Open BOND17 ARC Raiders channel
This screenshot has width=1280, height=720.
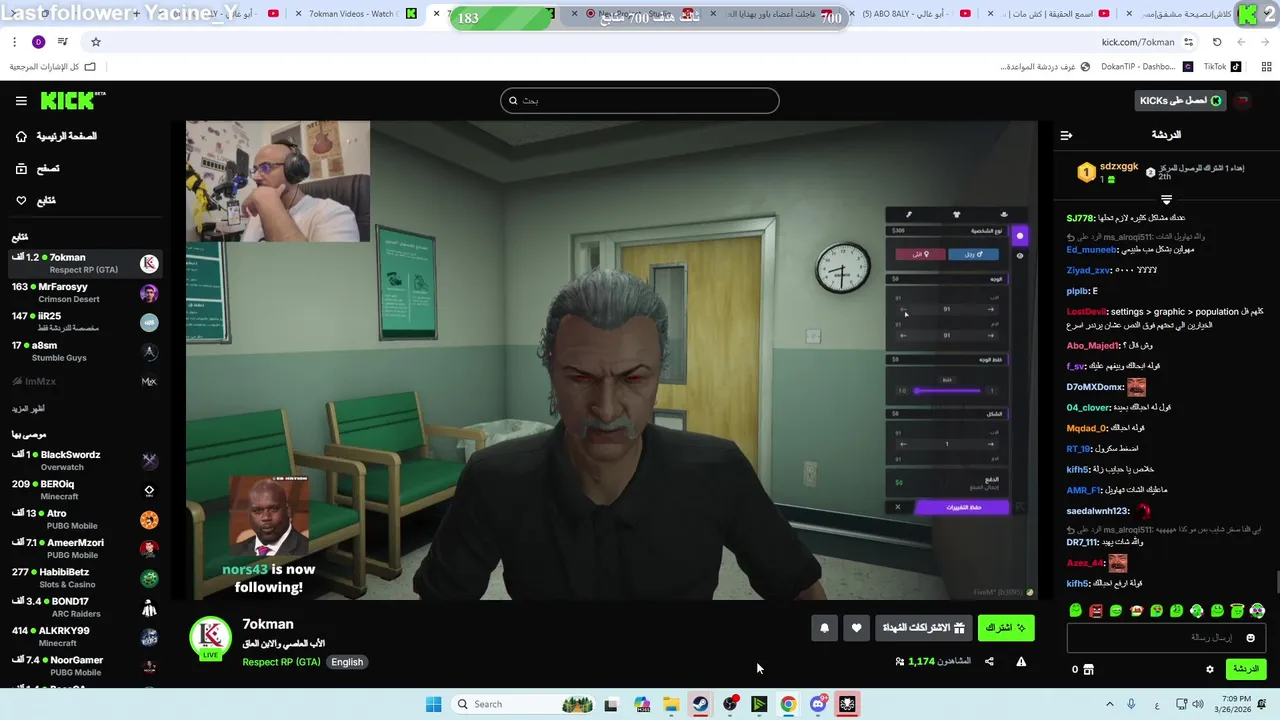point(84,607)
